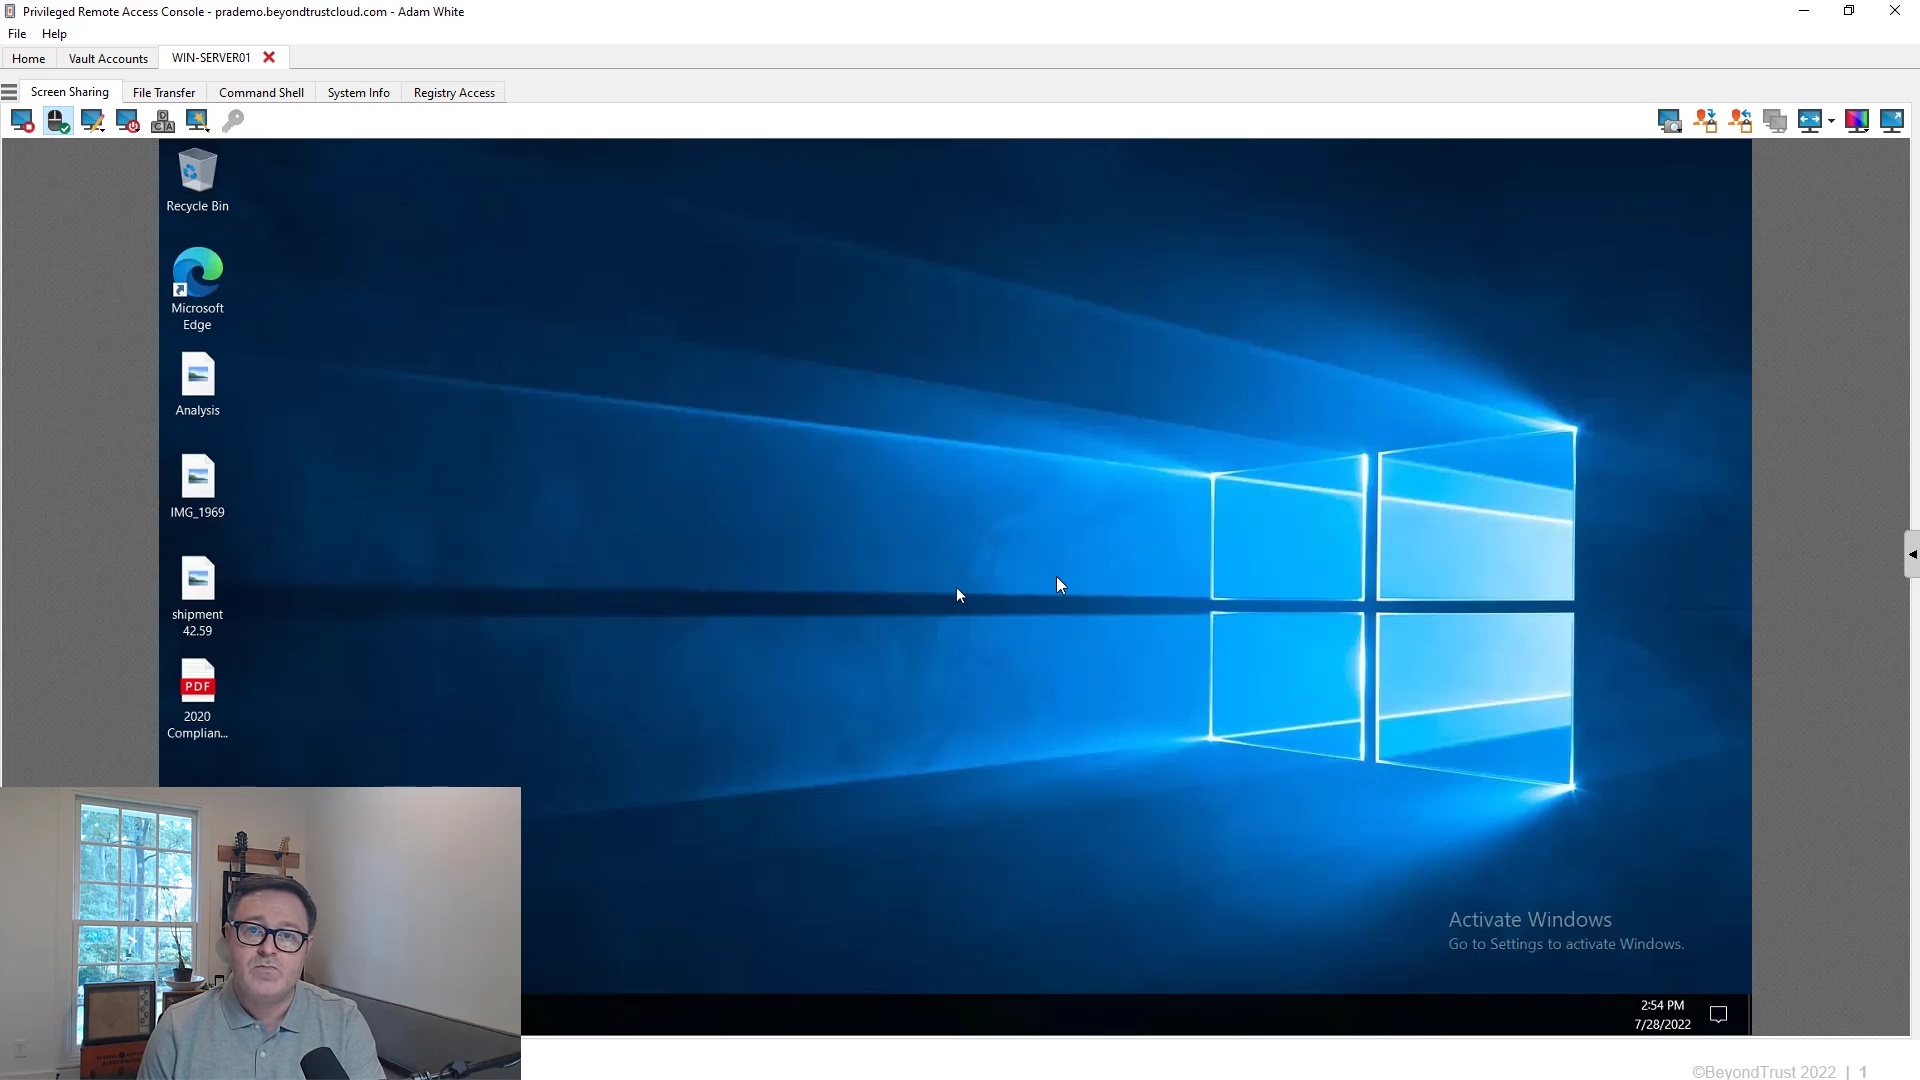The image size is (1920, 1080).
Task: Toggle full screen view monitor icon
Action: click(1892, 121)
